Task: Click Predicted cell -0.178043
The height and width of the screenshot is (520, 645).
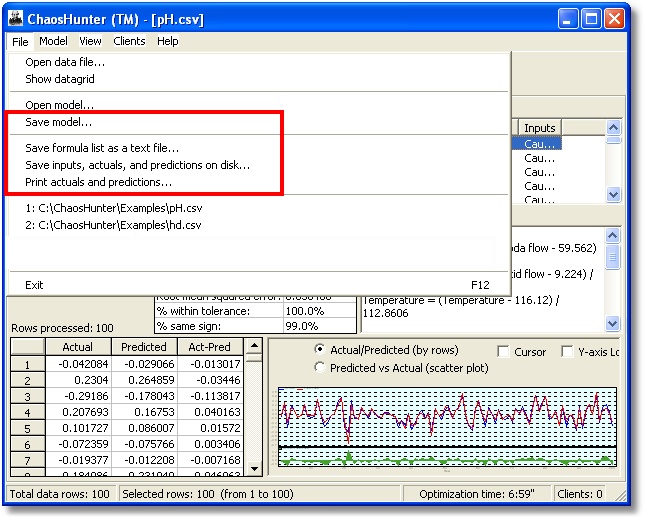Action: (x=144, y=396)
